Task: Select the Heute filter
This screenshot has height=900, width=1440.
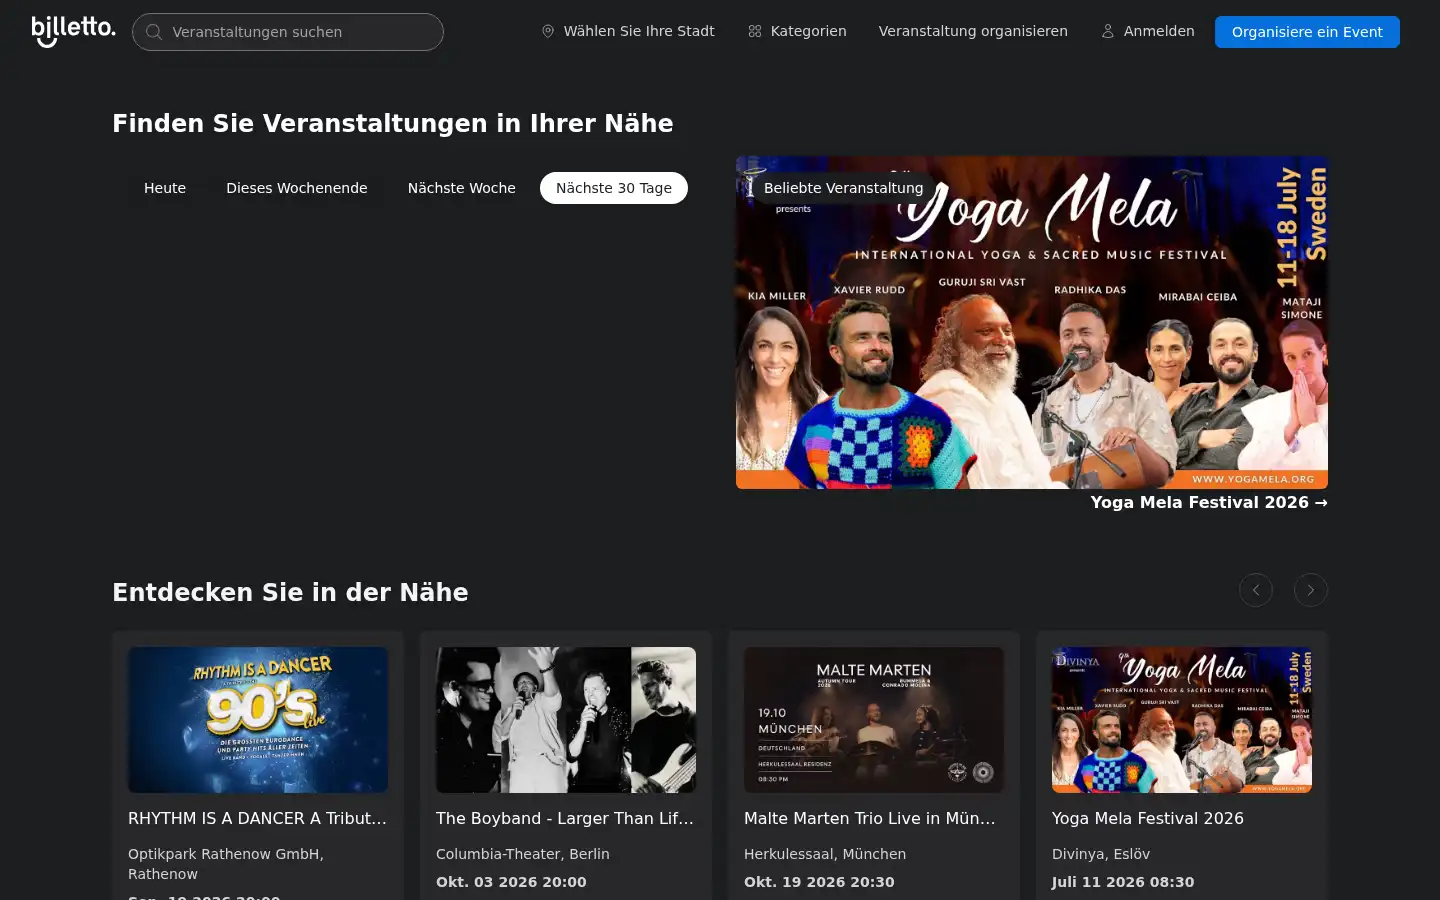Action: pos(165,188)
